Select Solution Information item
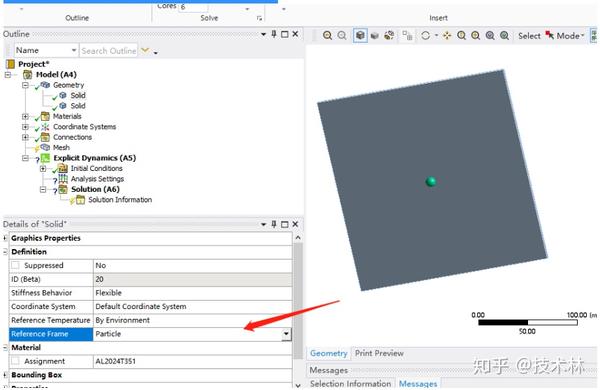This screenshot has height=390, width=600. (120, 200)
